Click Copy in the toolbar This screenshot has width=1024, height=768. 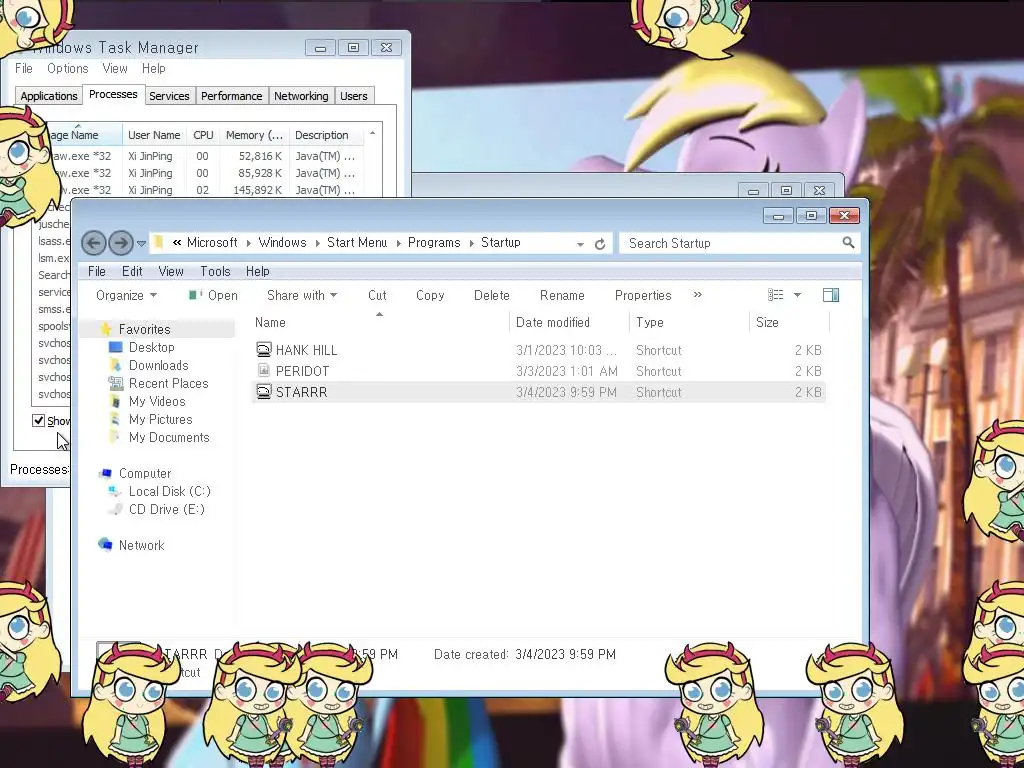pyautogui.click(x=430, y=295)
